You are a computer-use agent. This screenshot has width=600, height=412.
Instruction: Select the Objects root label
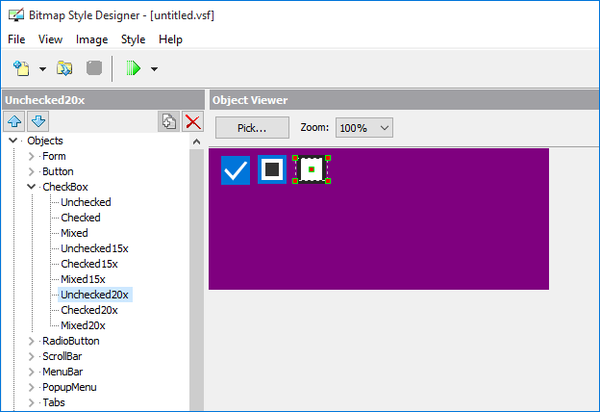(x=45, y=140)
